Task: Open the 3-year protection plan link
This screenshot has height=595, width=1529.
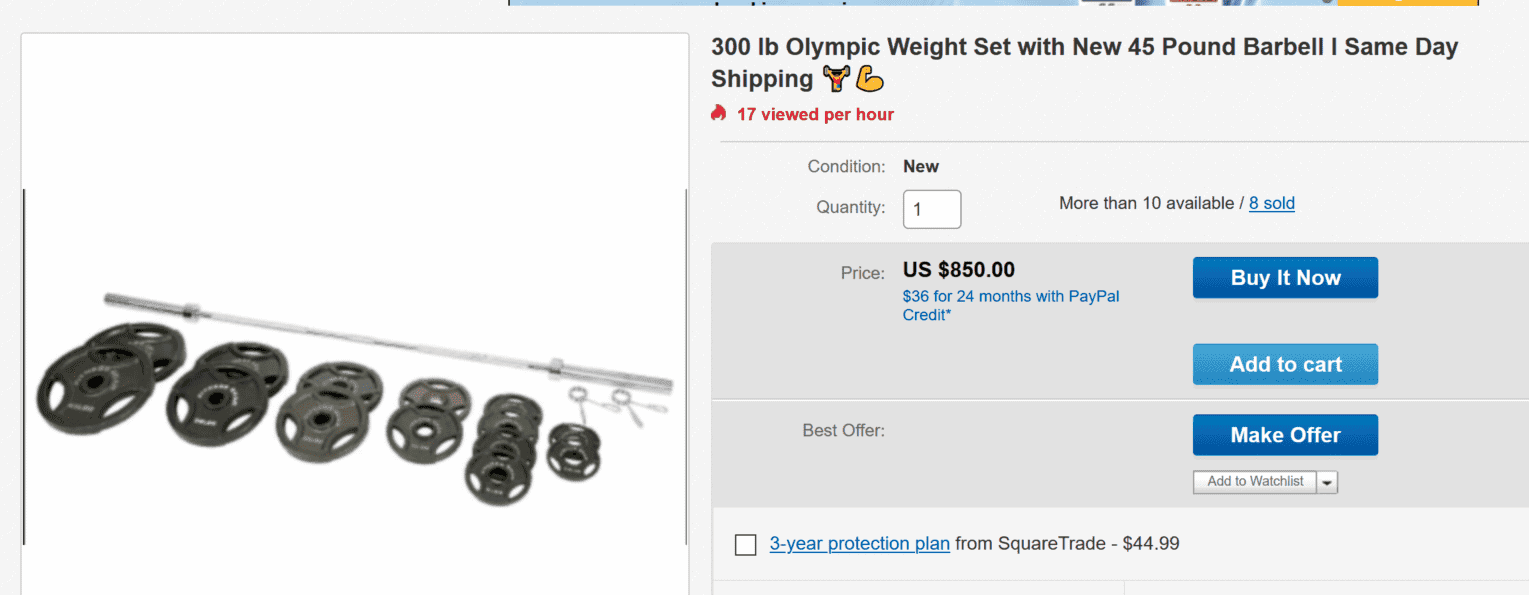Action: pos(859,544)
